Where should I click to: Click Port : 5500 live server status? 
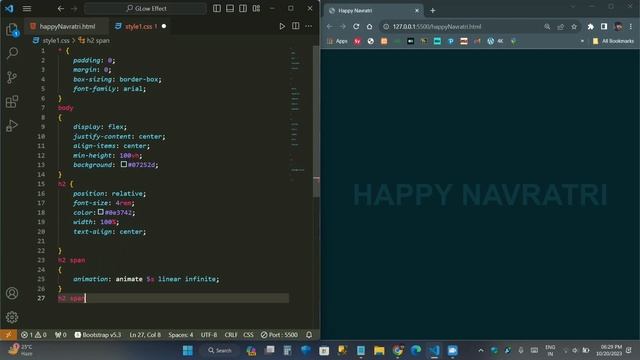point(280,335)
